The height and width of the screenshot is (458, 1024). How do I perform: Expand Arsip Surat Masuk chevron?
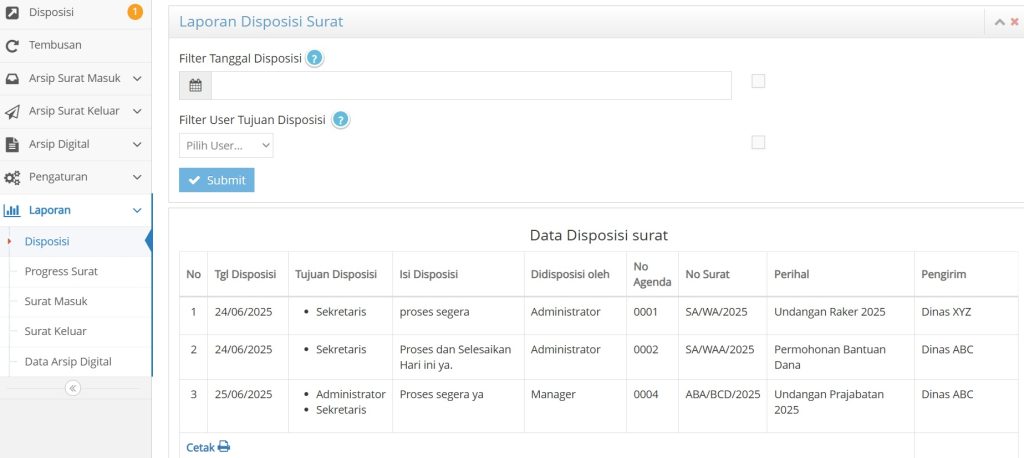pyautogui.click(x=136, y=78)
